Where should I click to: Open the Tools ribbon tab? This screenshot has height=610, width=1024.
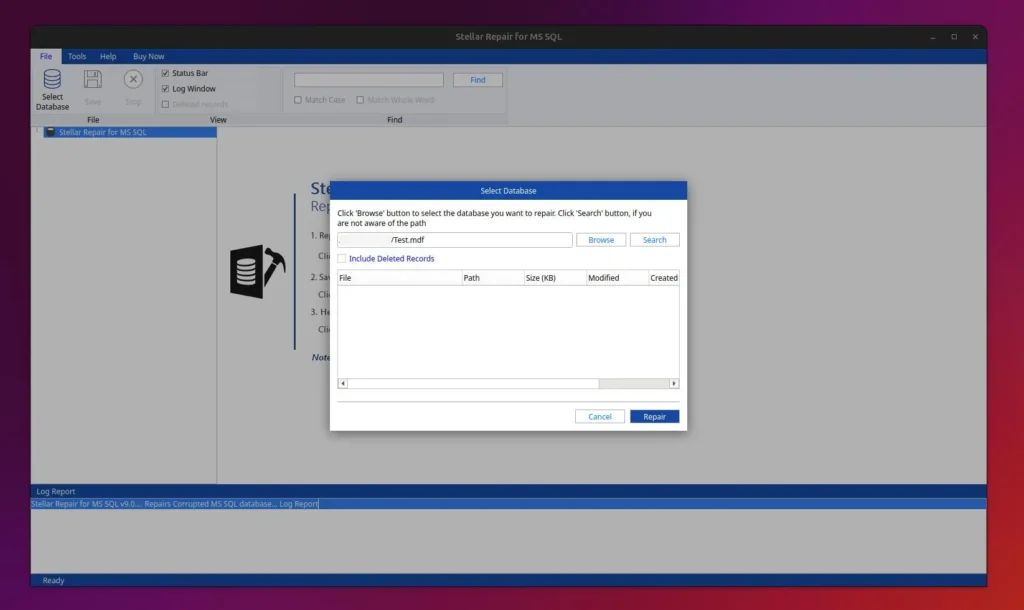point(77,57)
